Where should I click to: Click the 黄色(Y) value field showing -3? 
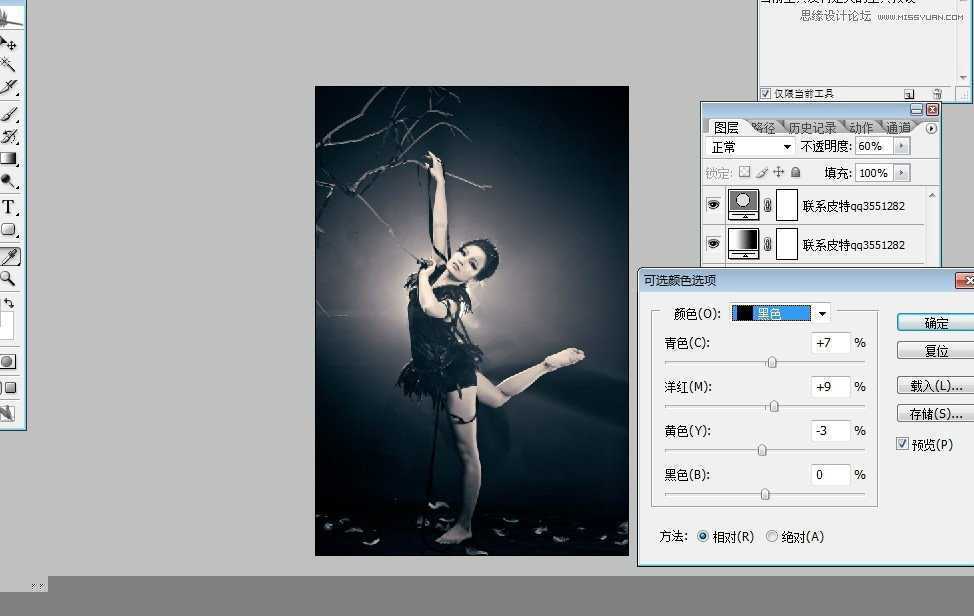[831, 431]
